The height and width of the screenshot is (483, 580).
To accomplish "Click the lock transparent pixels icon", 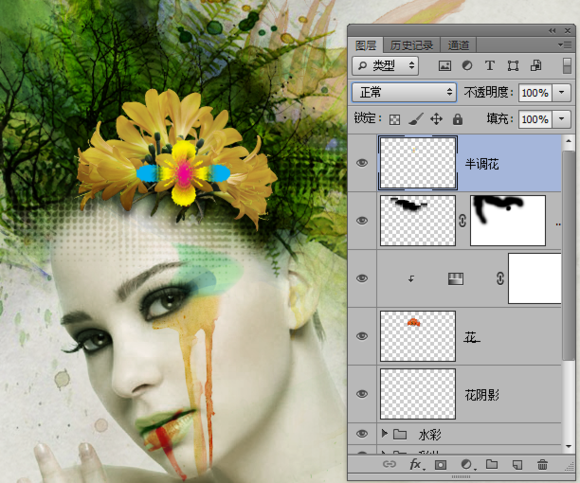I will [x=394, y=119].
